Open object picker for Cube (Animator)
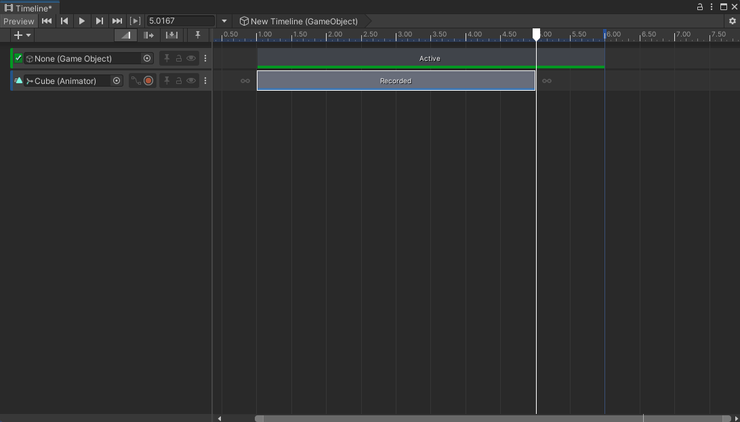 tap(117, 81)
